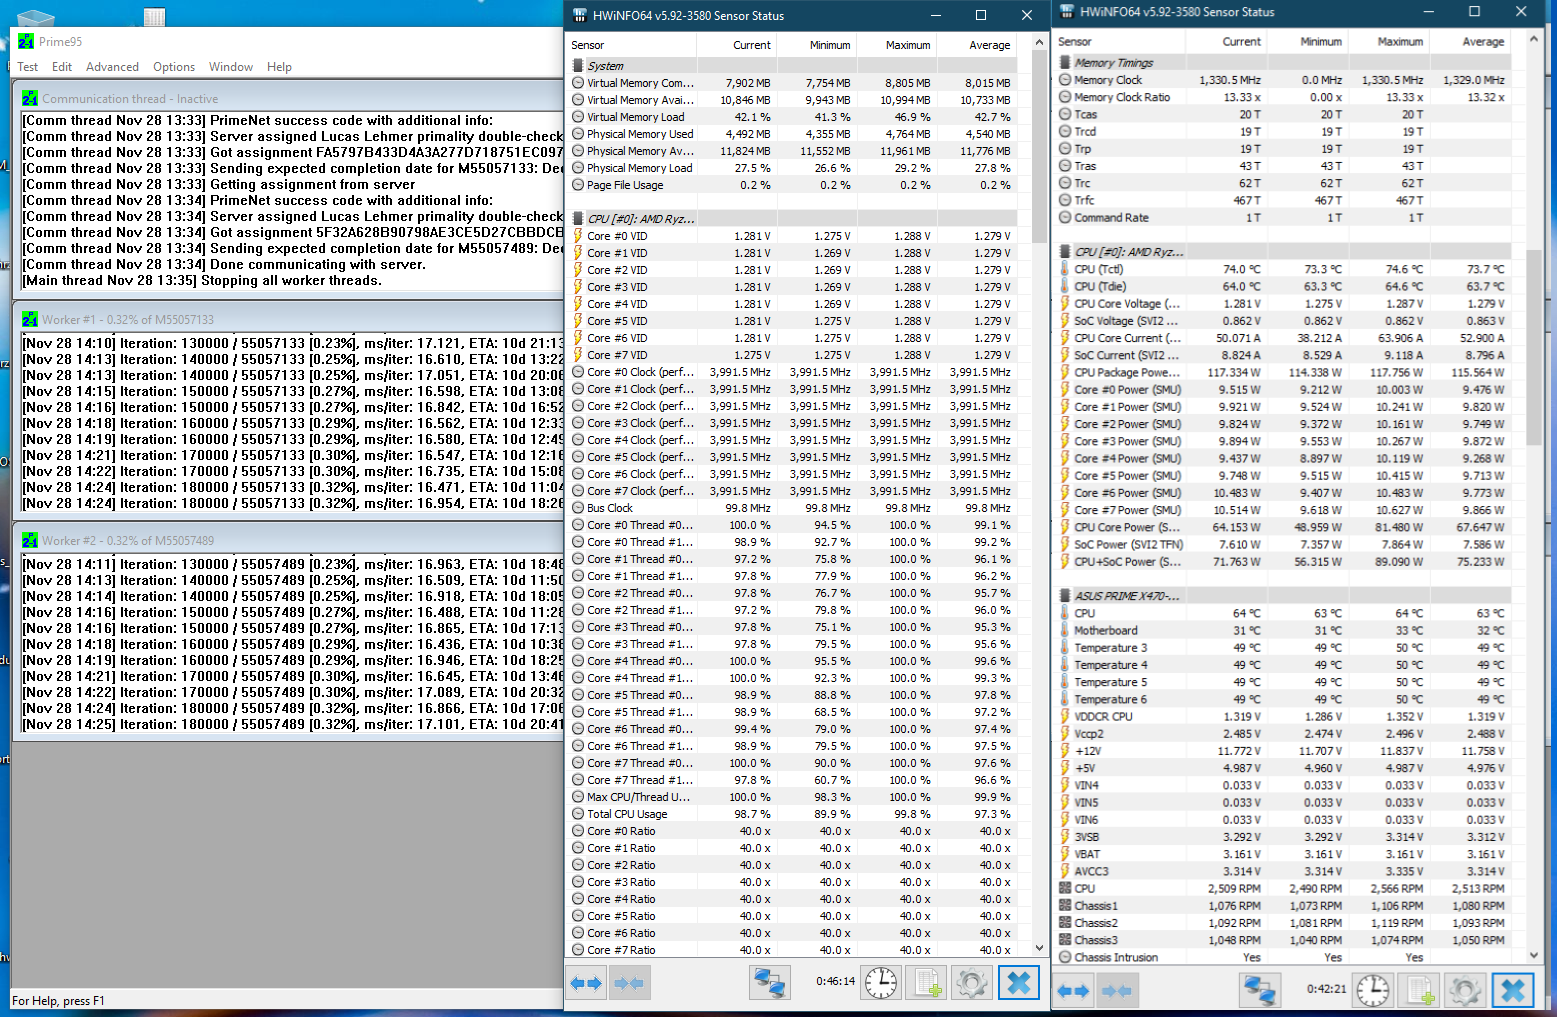Viewport: 1557px width, 1017px height.
Task: Click the Worker #1 window icon
Action: [30, 319]
